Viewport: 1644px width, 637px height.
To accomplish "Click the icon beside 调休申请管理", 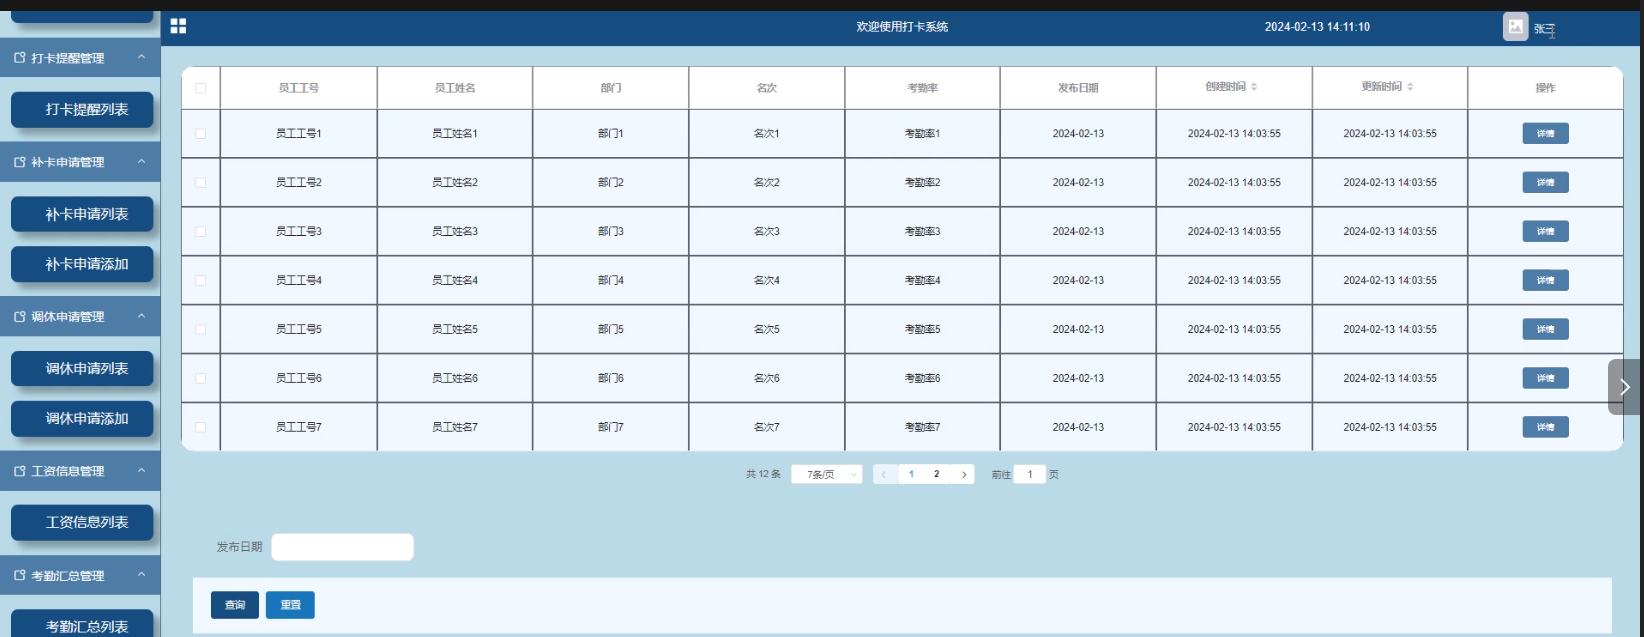I will click(x=19, y=316).
